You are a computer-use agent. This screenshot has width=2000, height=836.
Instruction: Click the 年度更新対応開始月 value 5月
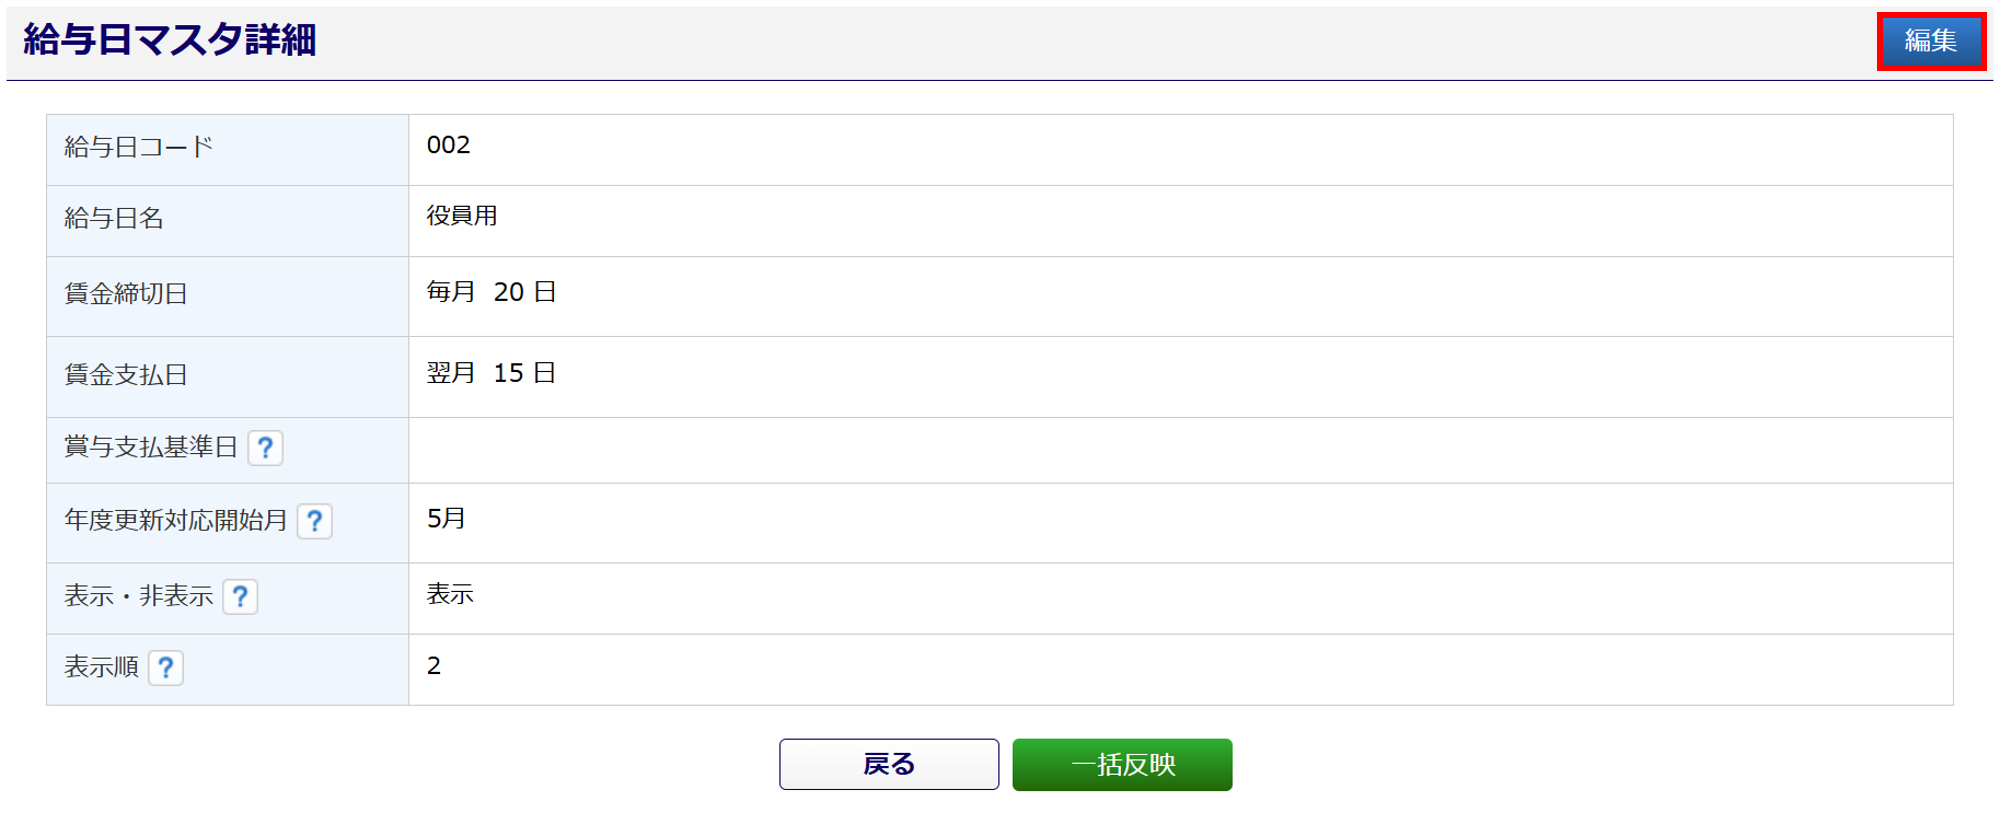pyautogui.click(x=446, y=519)
